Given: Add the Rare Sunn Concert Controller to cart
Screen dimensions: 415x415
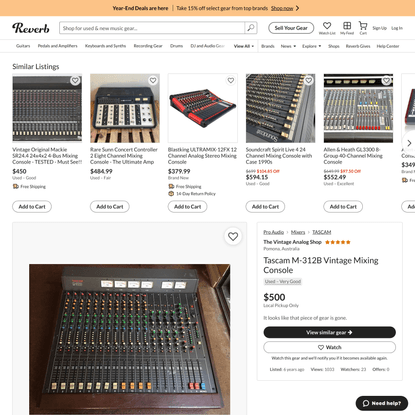Looking at the screenshot, I should click(x=110, y=207).
